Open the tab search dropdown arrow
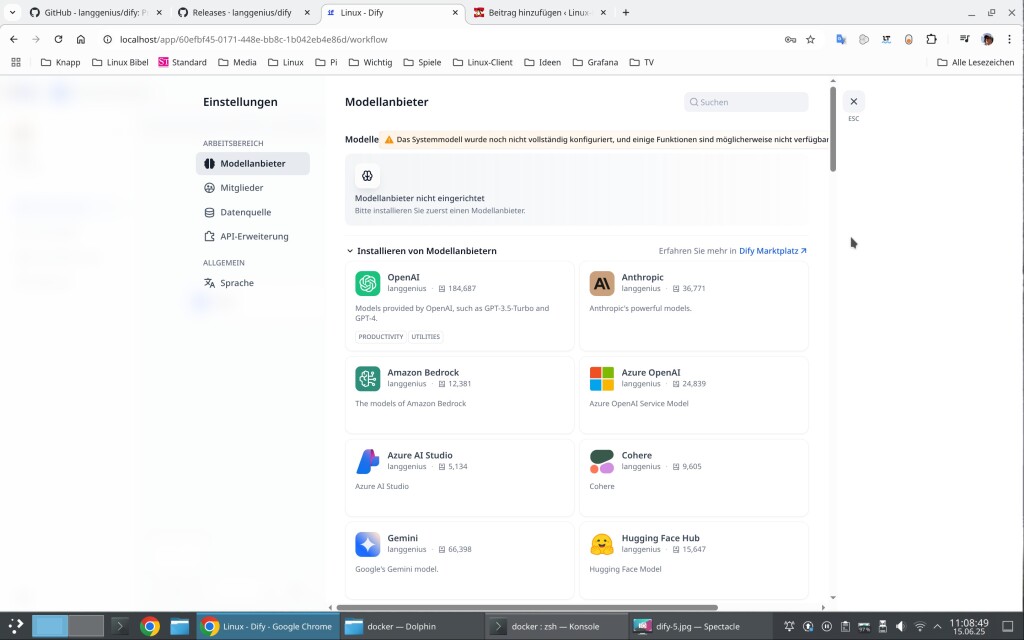The image size is (1024, 640). [x=12, y=12]
